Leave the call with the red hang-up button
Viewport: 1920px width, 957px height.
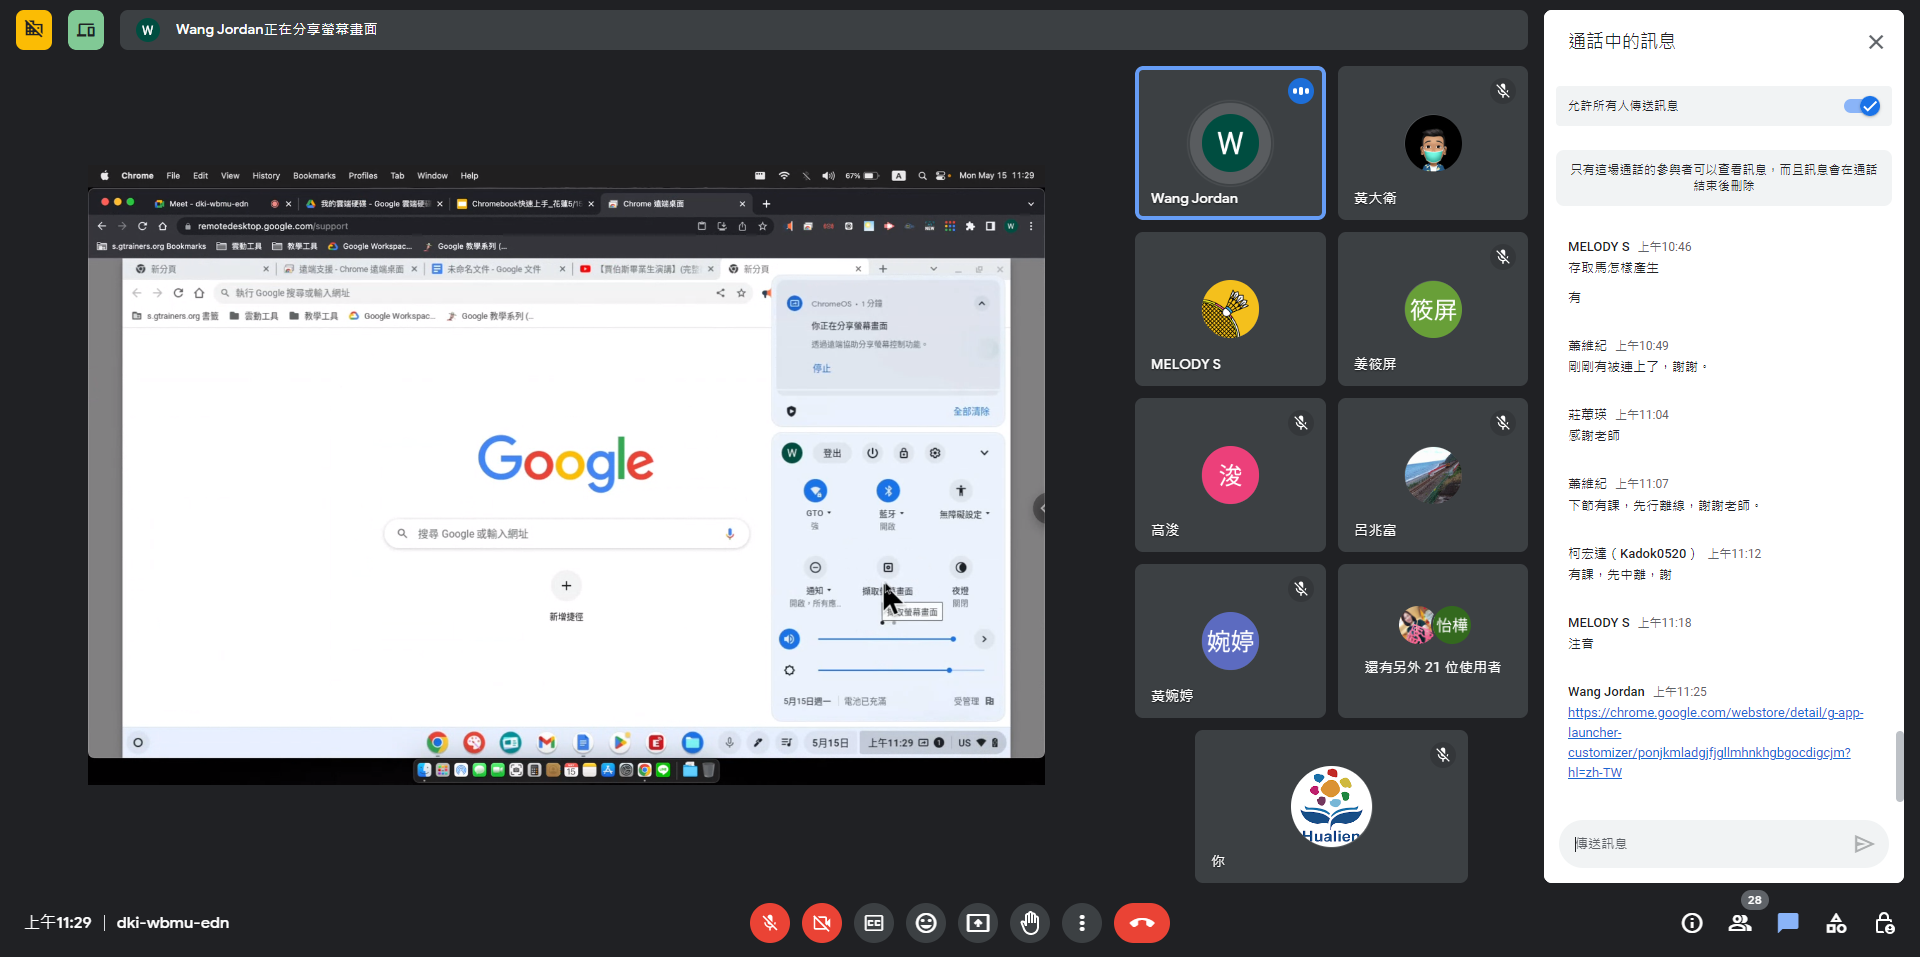(1141, 923)
